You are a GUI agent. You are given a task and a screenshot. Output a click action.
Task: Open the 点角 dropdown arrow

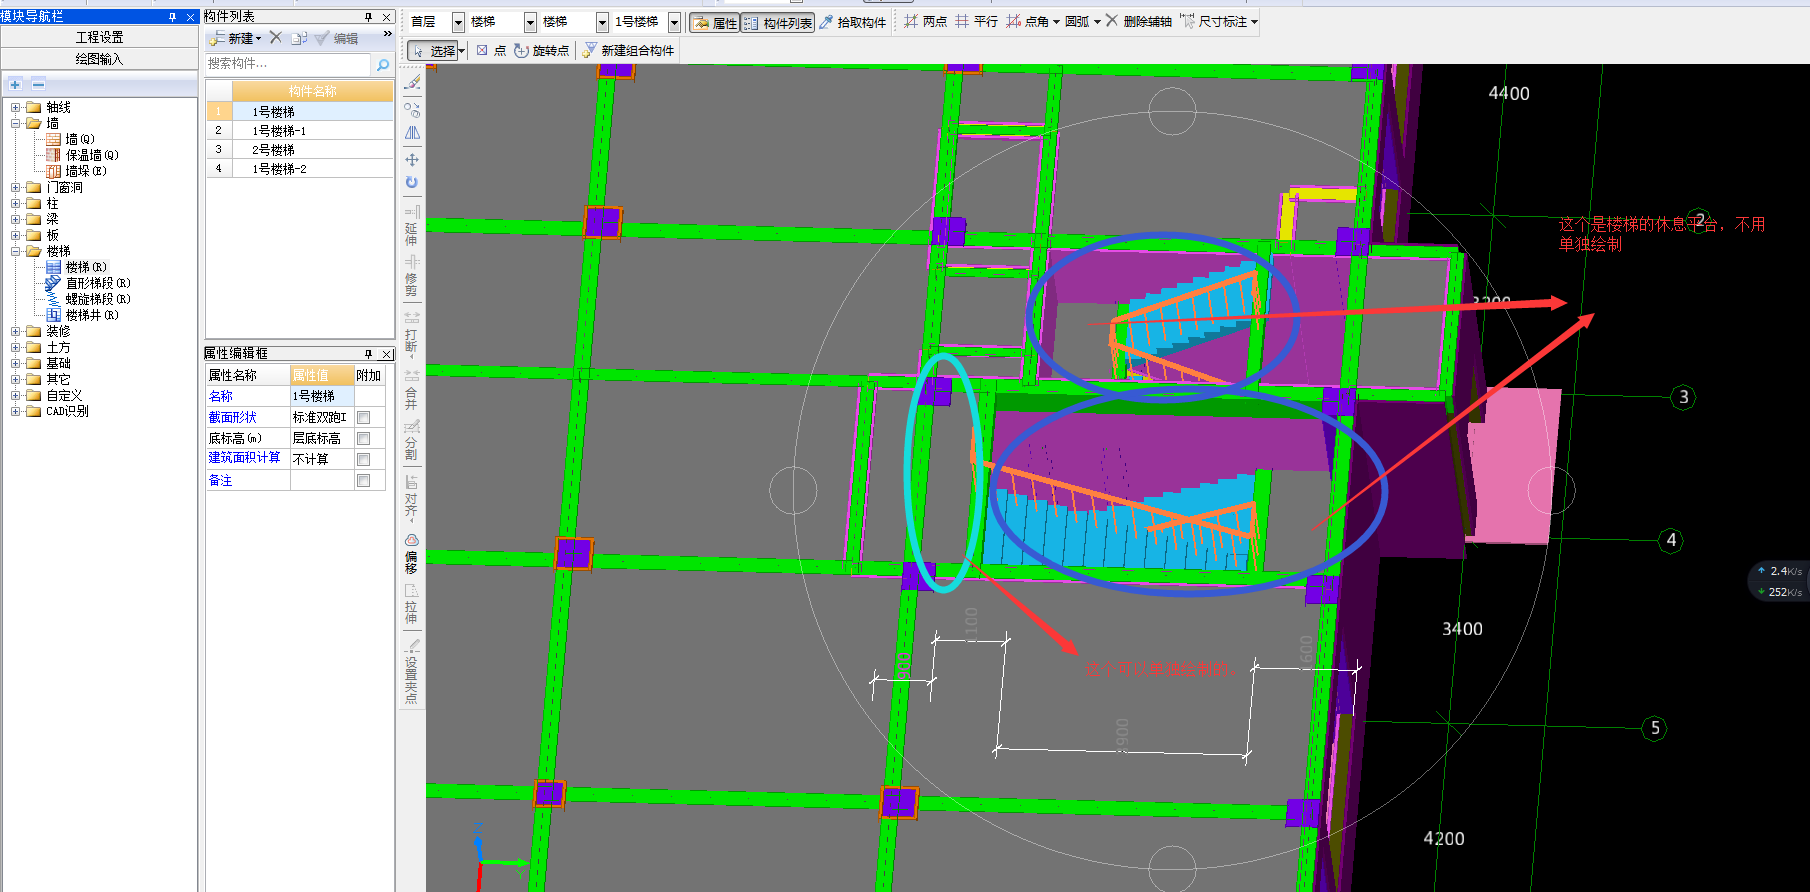click(x=1056, y=21)
